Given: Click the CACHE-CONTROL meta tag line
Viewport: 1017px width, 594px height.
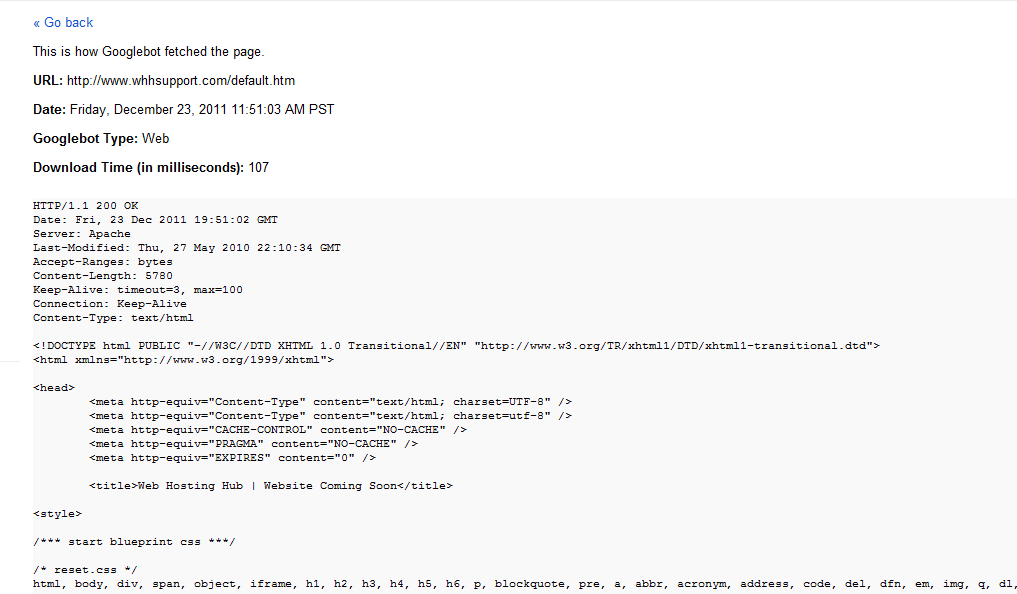Looking at the screenshot, I should 277,429.
